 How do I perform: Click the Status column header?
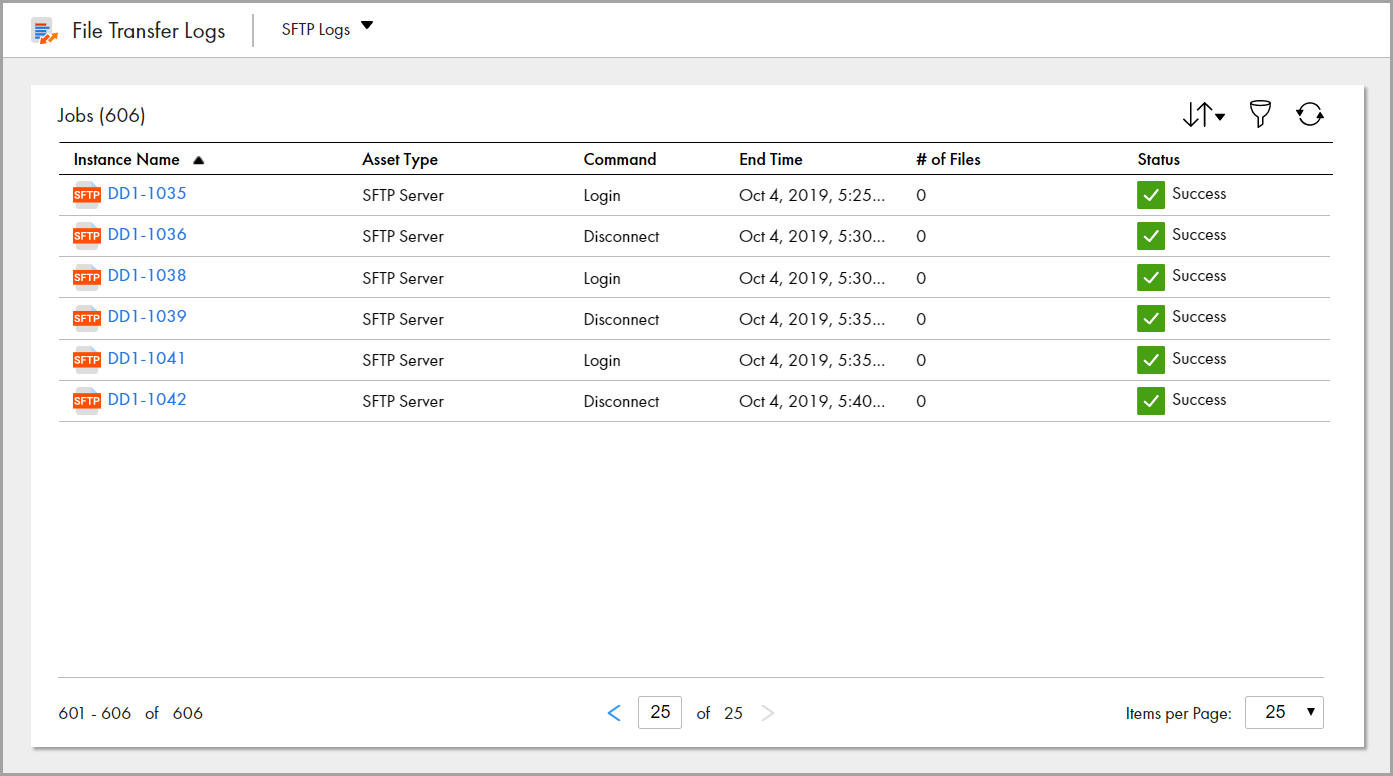(x=1159, y=159)
